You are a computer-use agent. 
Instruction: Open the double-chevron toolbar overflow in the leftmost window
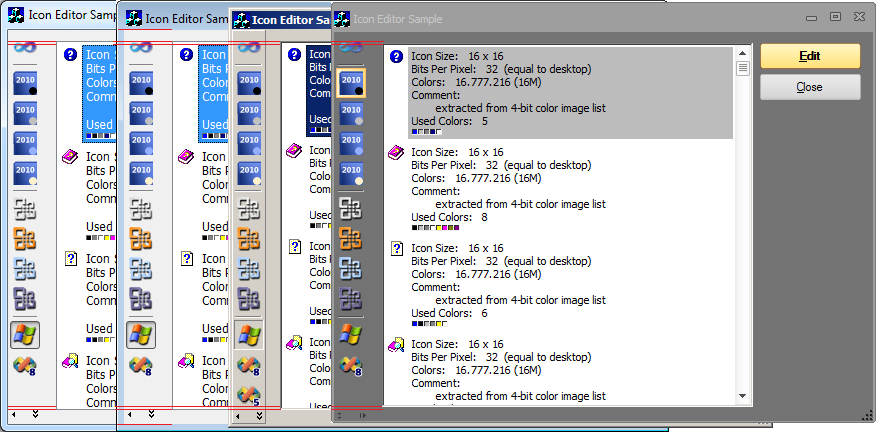tap(36, 415)
